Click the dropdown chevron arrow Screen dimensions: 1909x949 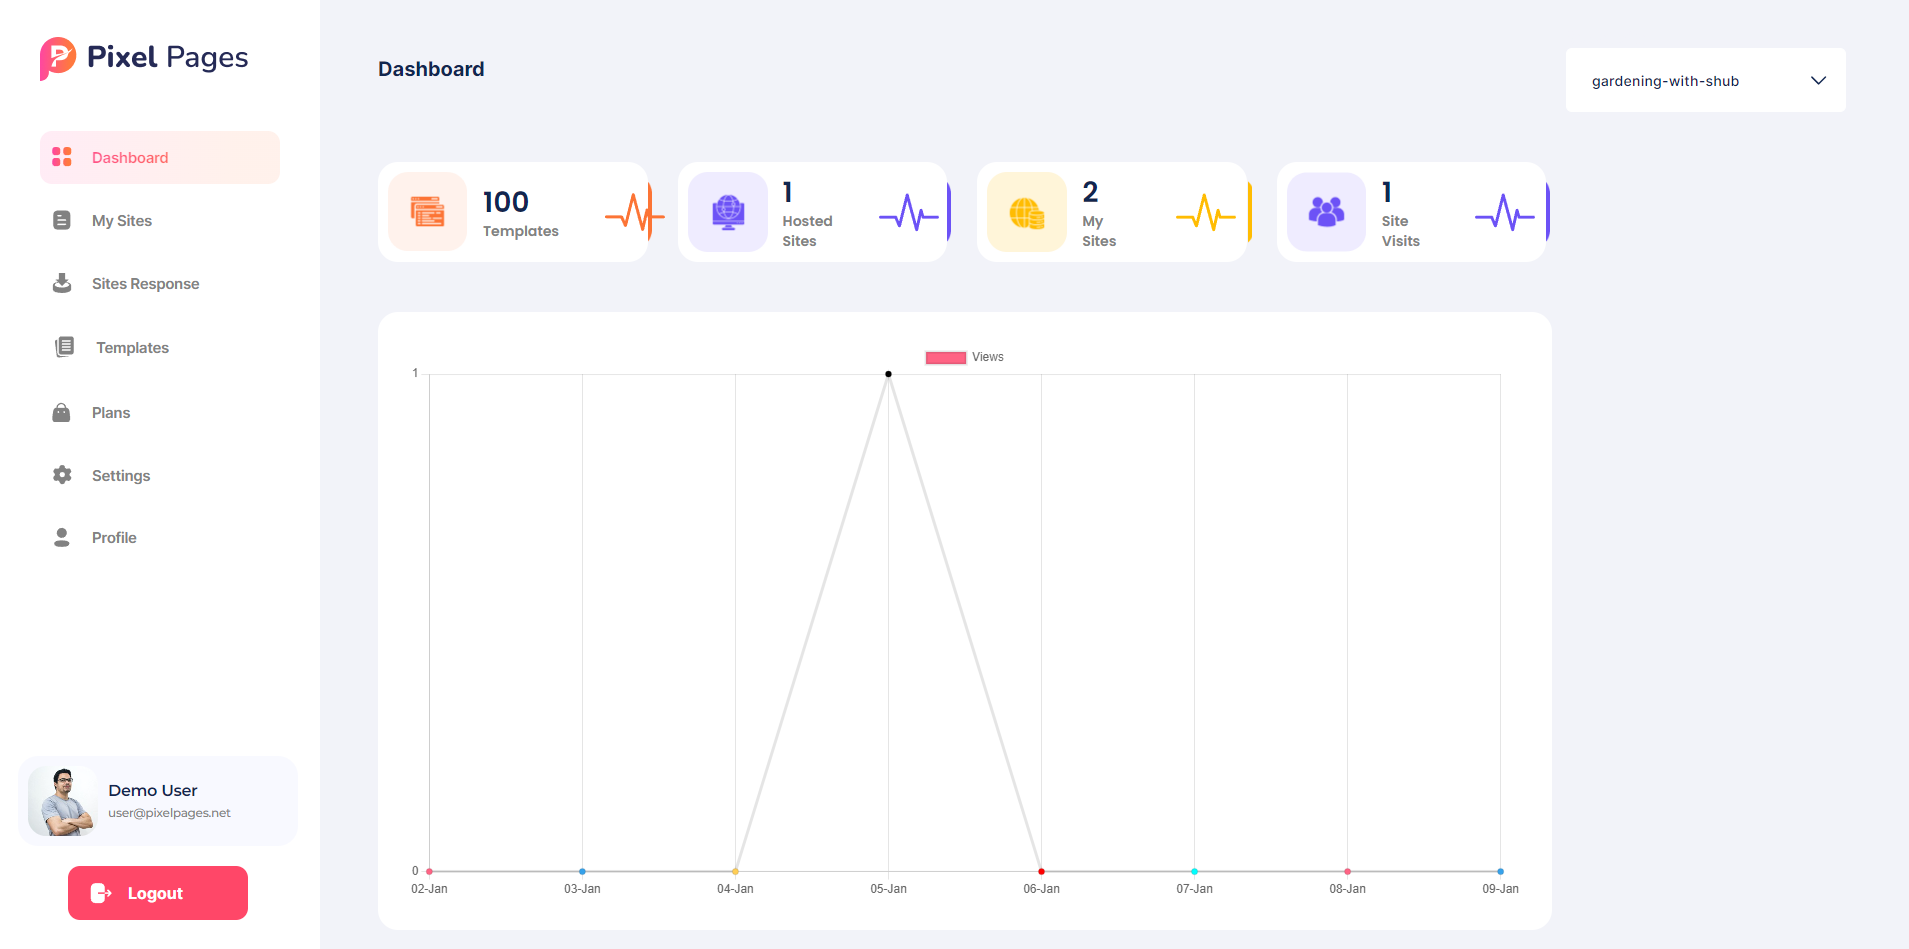1818,81
